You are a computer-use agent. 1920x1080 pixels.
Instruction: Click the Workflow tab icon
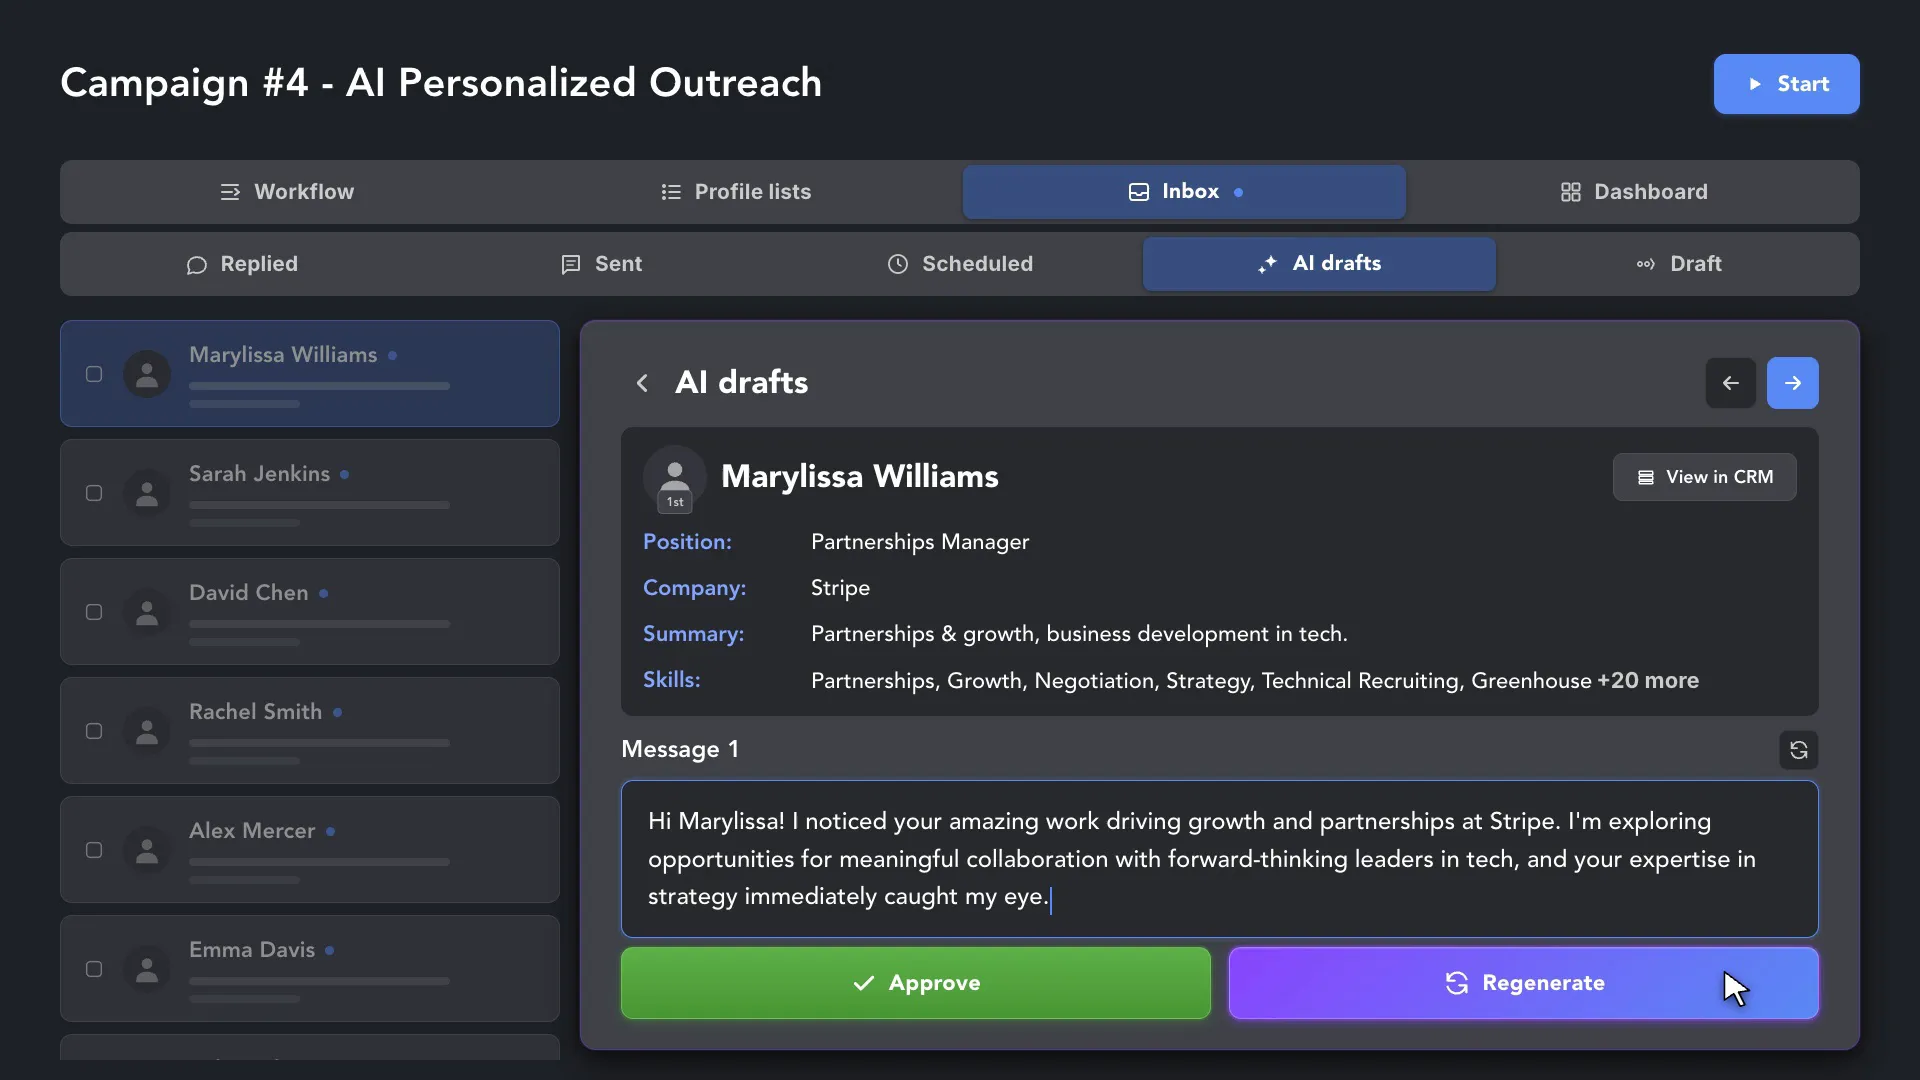pos(230,192)
